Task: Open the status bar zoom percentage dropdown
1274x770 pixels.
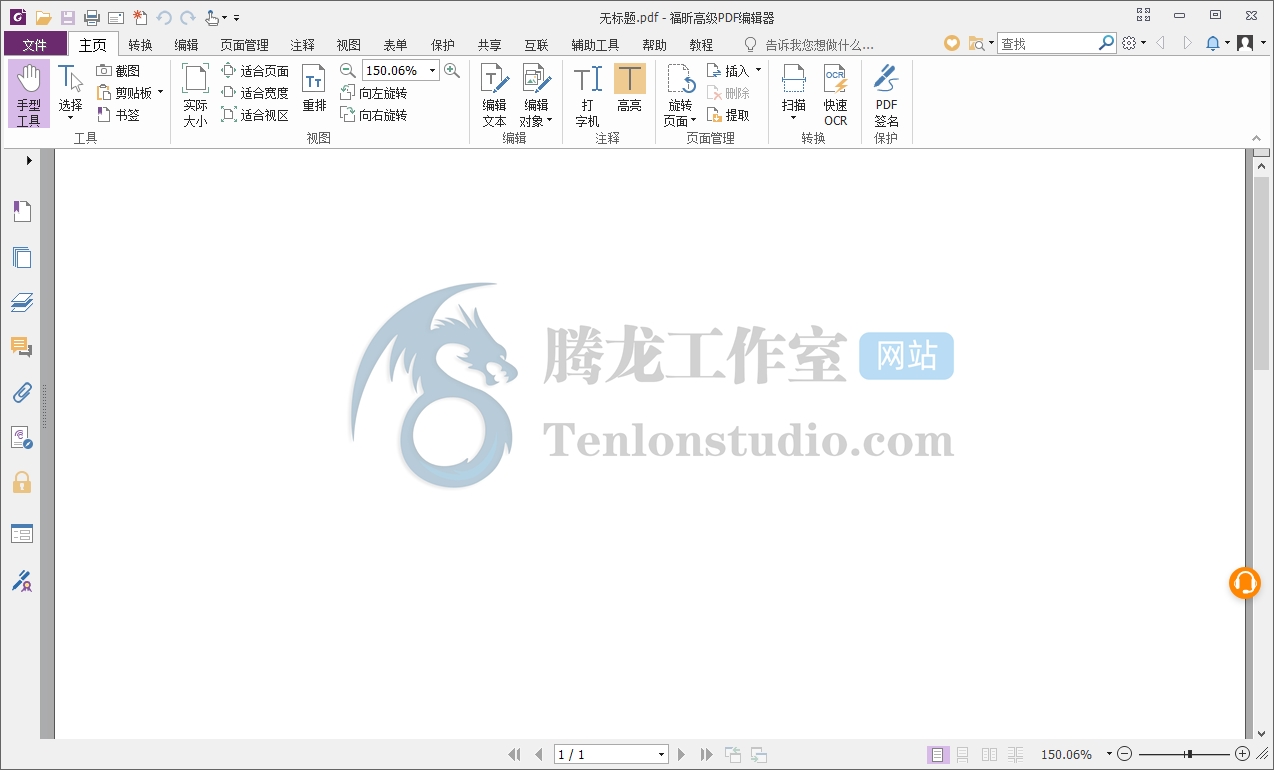Action: (1108, 755)
